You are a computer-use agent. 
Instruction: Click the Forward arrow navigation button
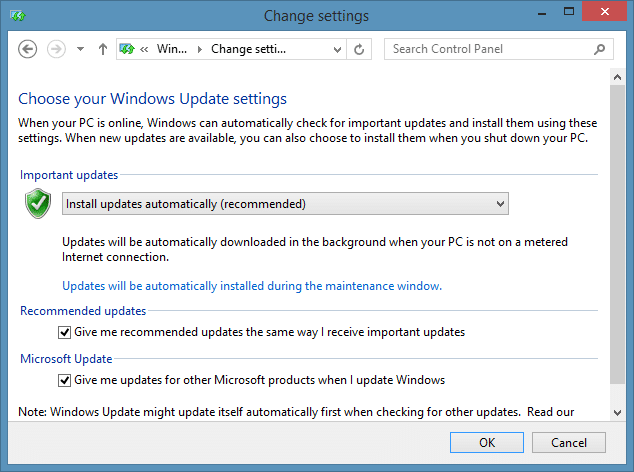point(56,49)
